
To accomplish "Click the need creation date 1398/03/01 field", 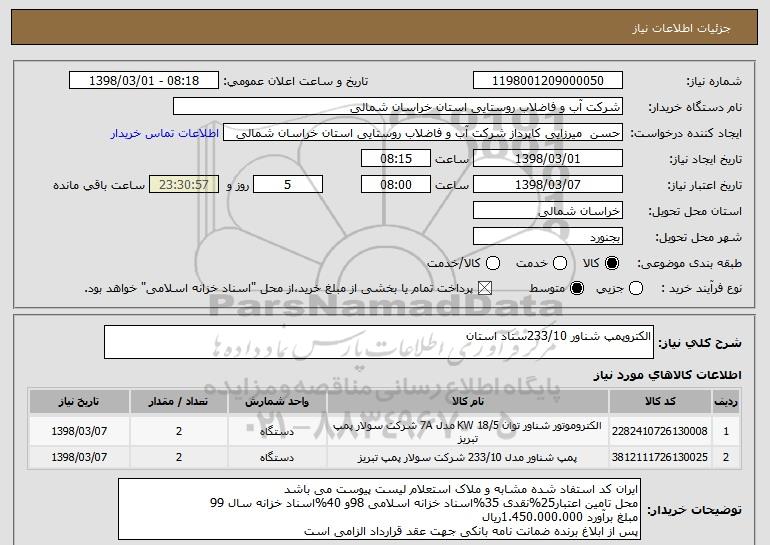I will [548, 159].
